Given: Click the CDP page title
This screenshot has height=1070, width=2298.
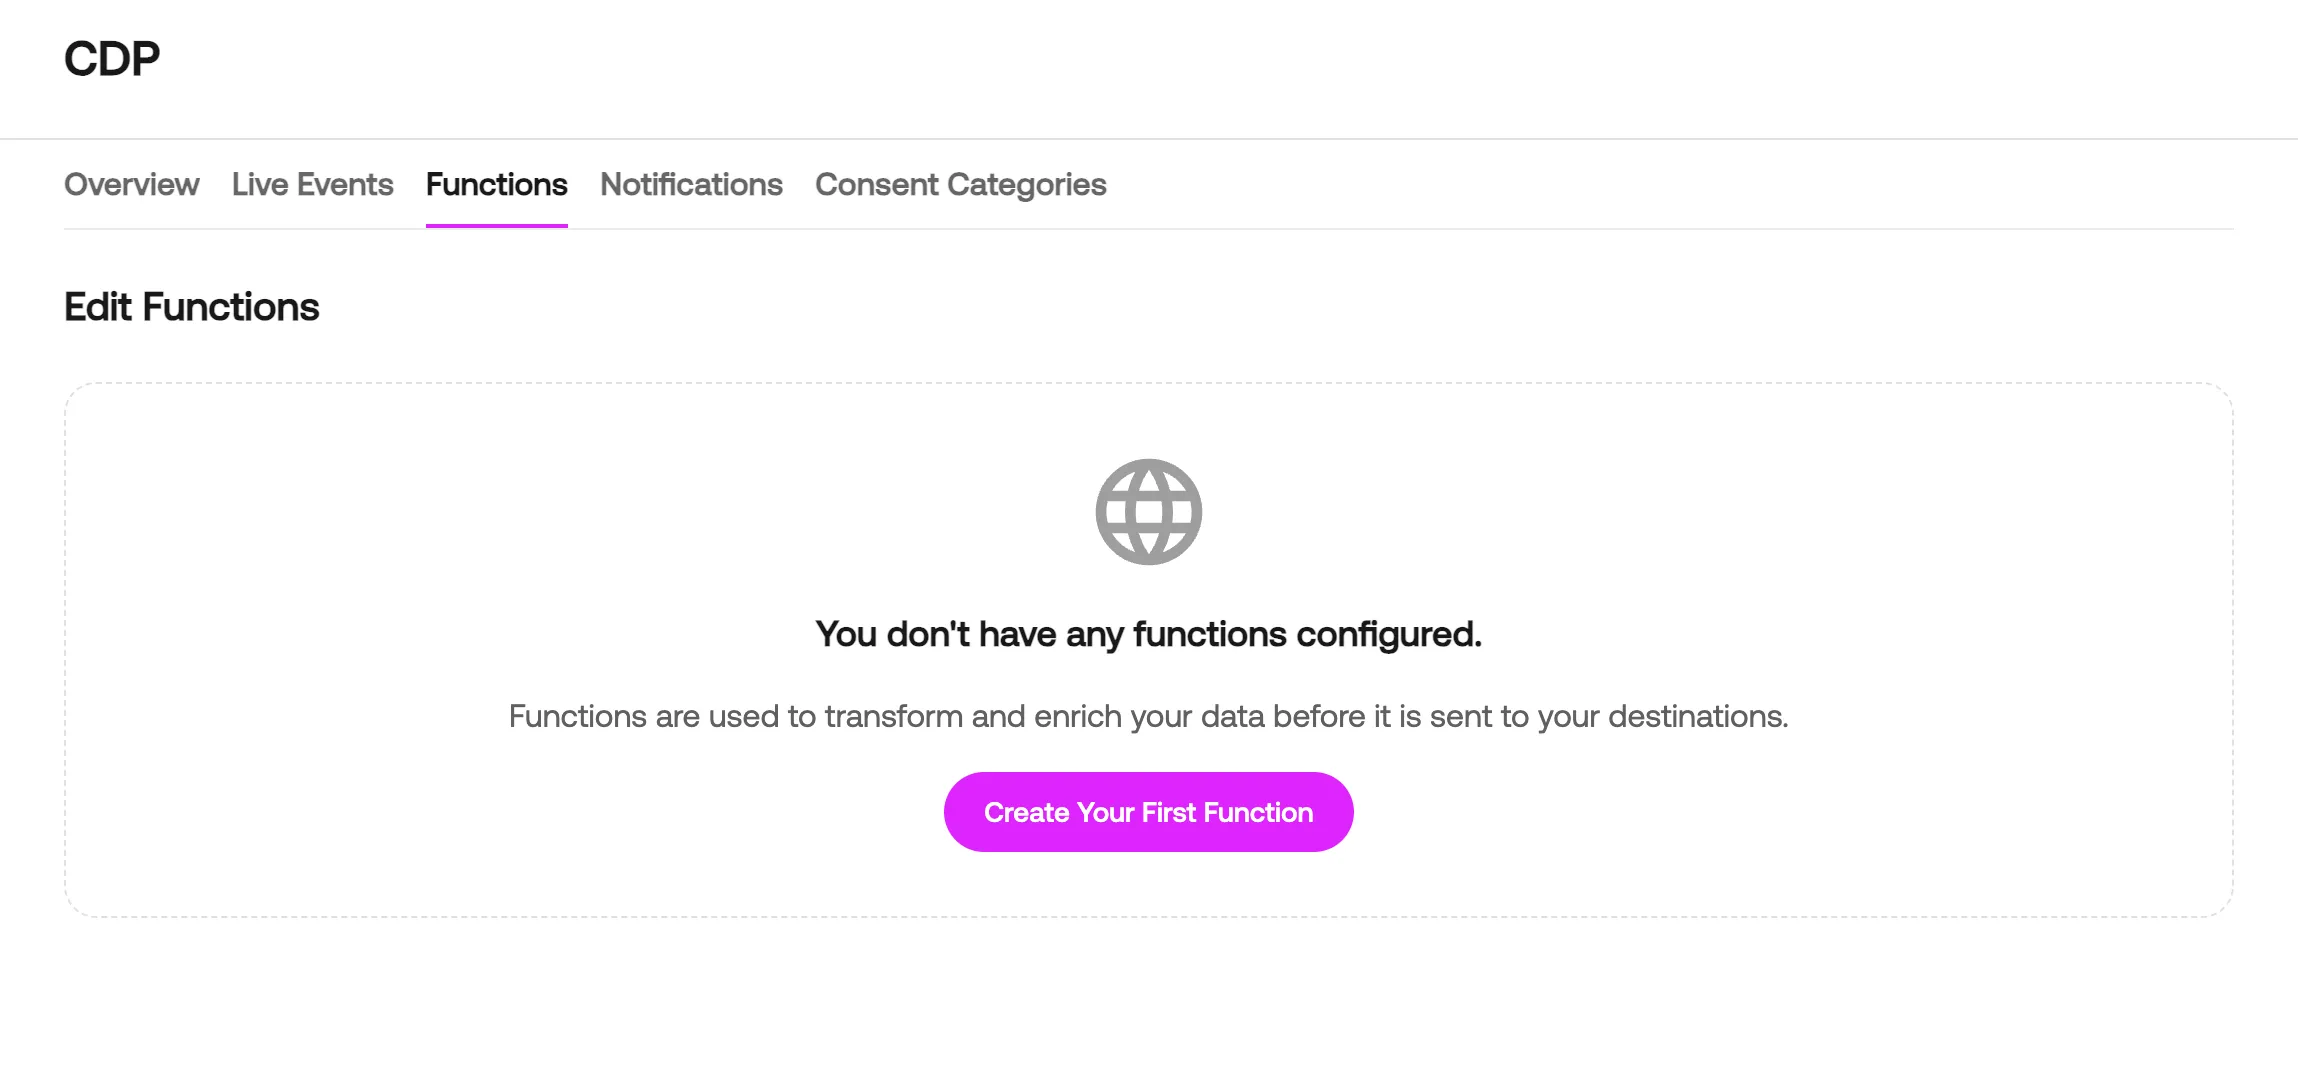Looking at the screenshot, I should point(112,59).
